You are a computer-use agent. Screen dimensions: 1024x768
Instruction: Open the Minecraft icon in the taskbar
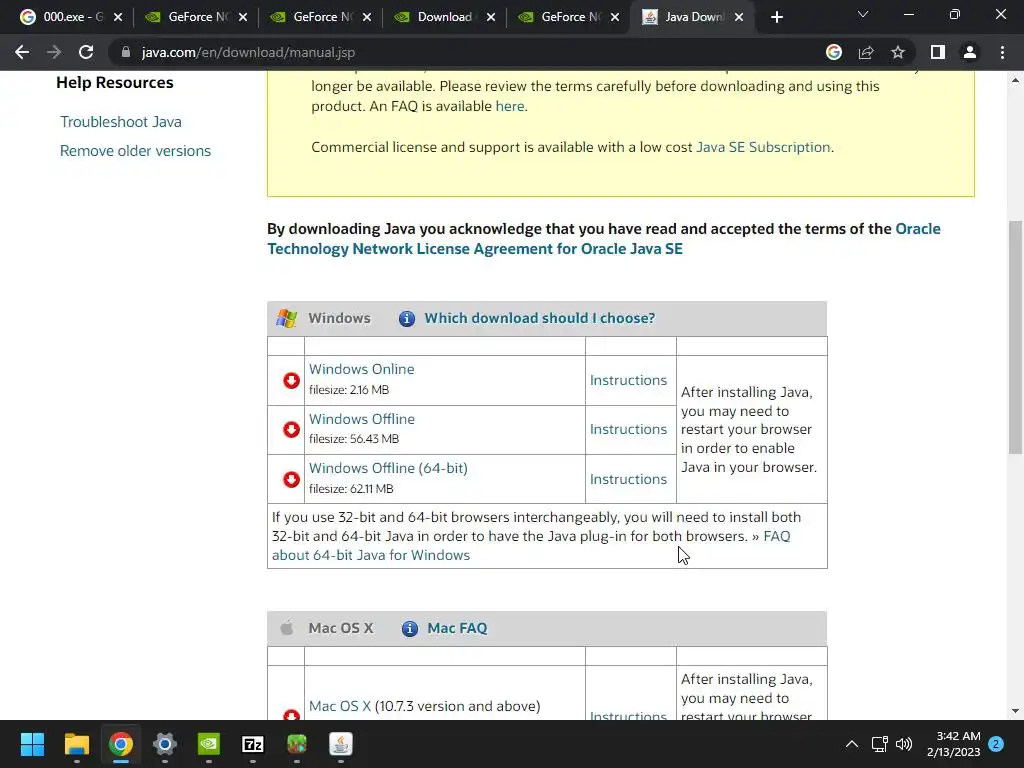click(296, 744)
